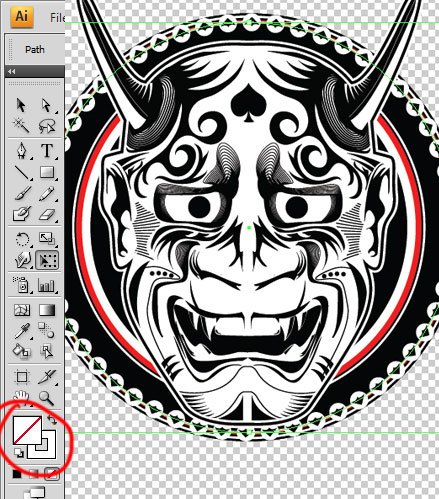Select the Pen tool
This screenshot has width=439, height=499.
[22, 150]
